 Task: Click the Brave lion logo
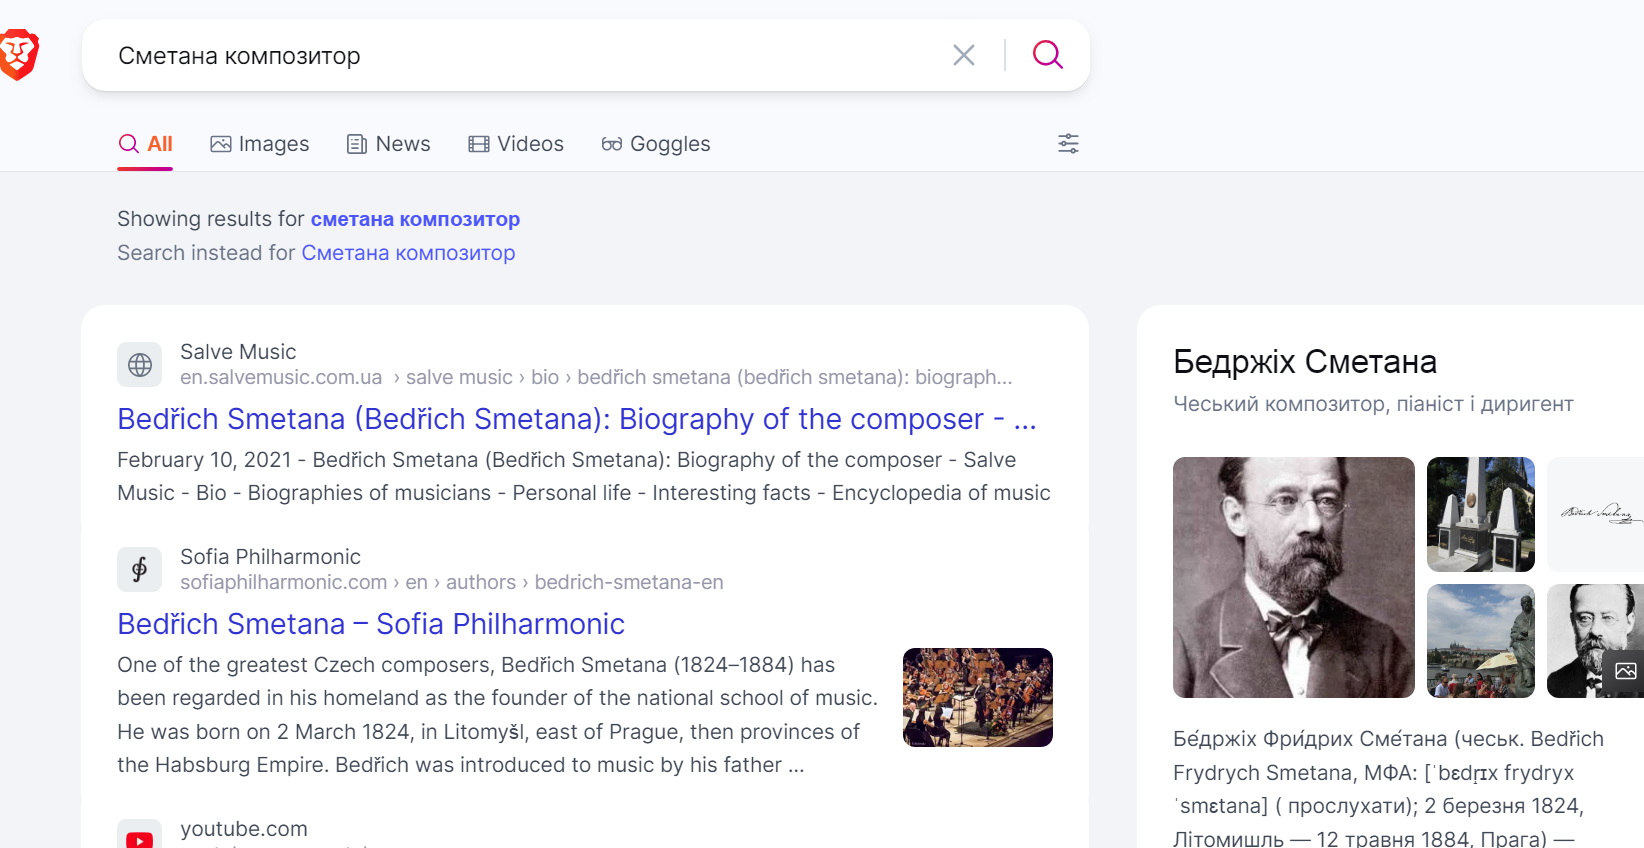(18, 54)
